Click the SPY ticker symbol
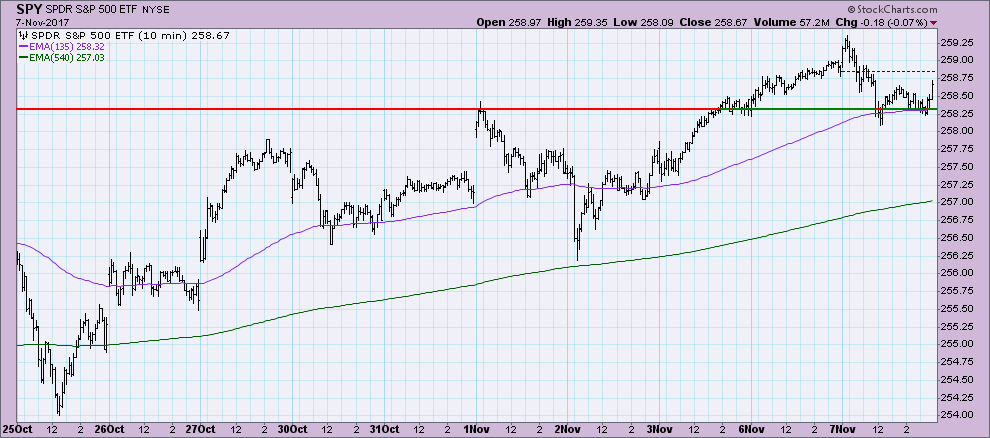The image size is (990, 438). coord(28,10)
